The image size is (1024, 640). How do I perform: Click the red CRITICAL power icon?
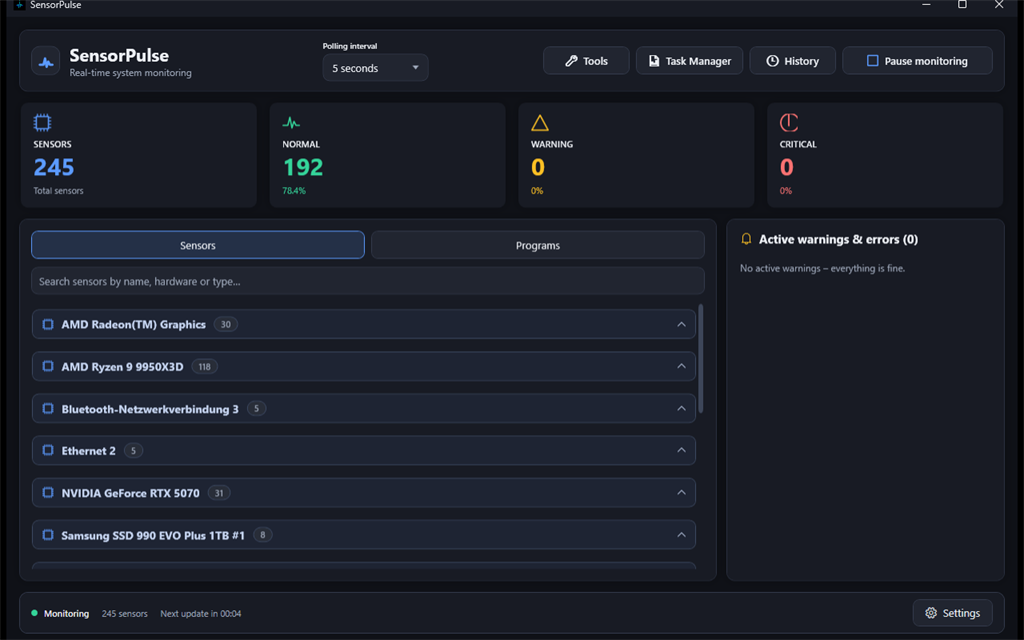tap(788, 122)
